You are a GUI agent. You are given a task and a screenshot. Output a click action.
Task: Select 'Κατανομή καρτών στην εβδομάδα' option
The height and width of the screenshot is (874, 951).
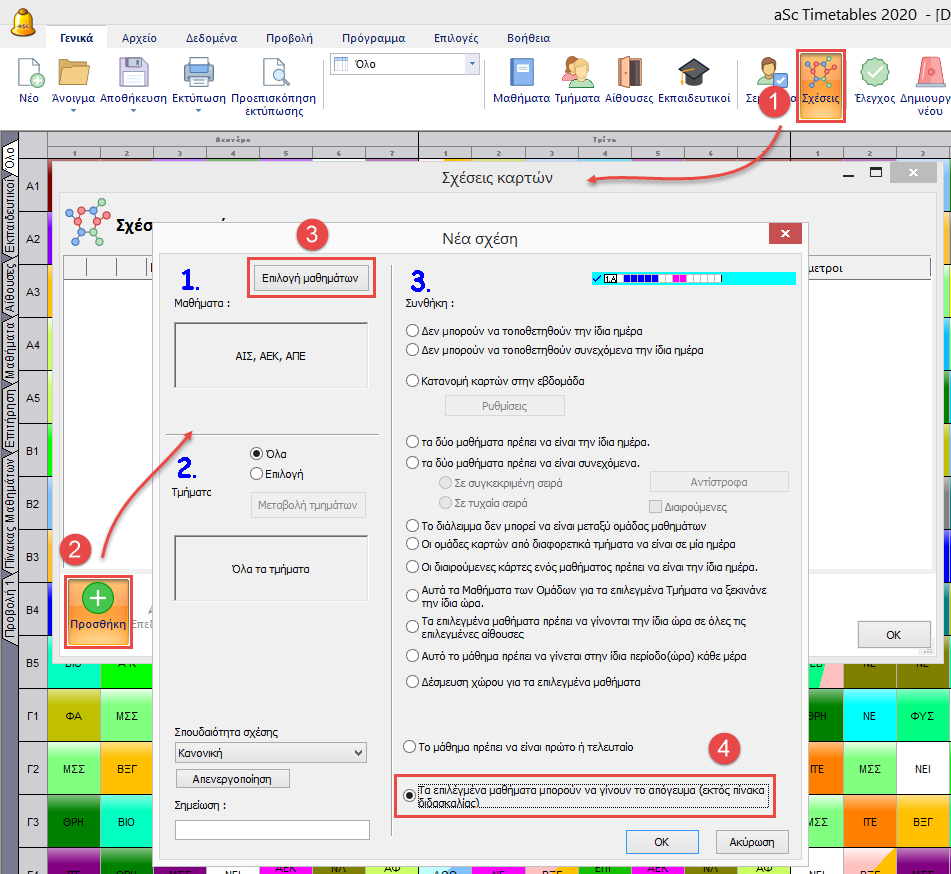pyautogui.click(x=412, y=380)
